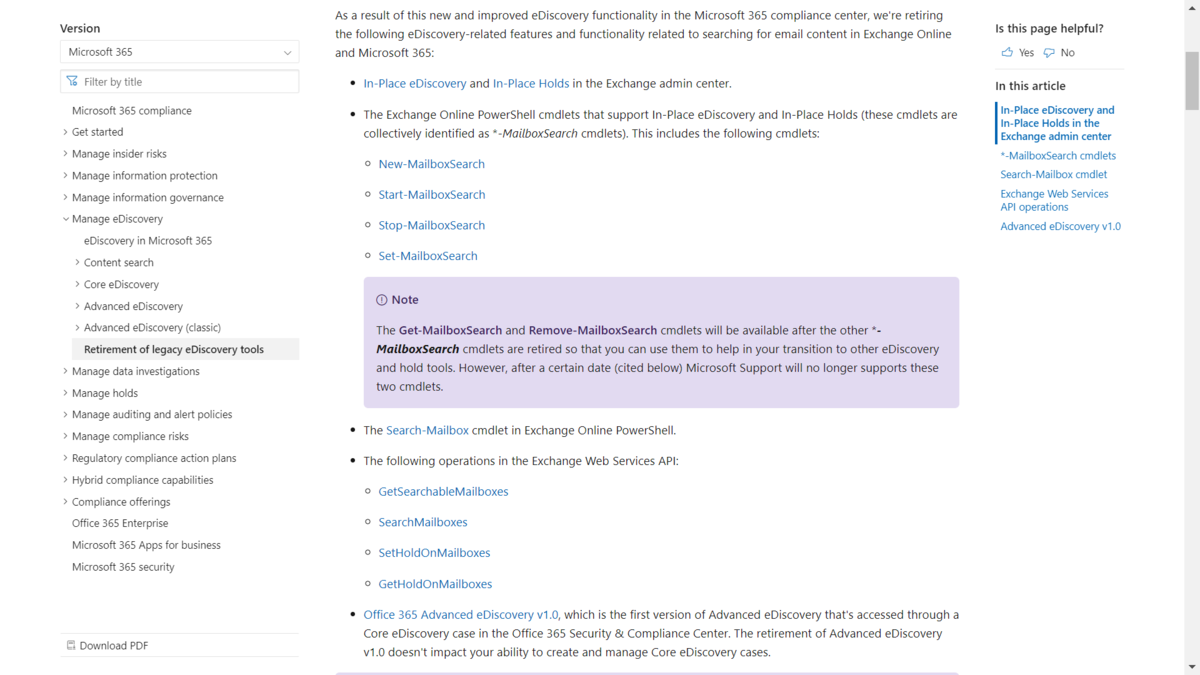The height and width of the screenshot is (675, 1200).
Task: Click the Download PDF icon
Action: (71, 645)
